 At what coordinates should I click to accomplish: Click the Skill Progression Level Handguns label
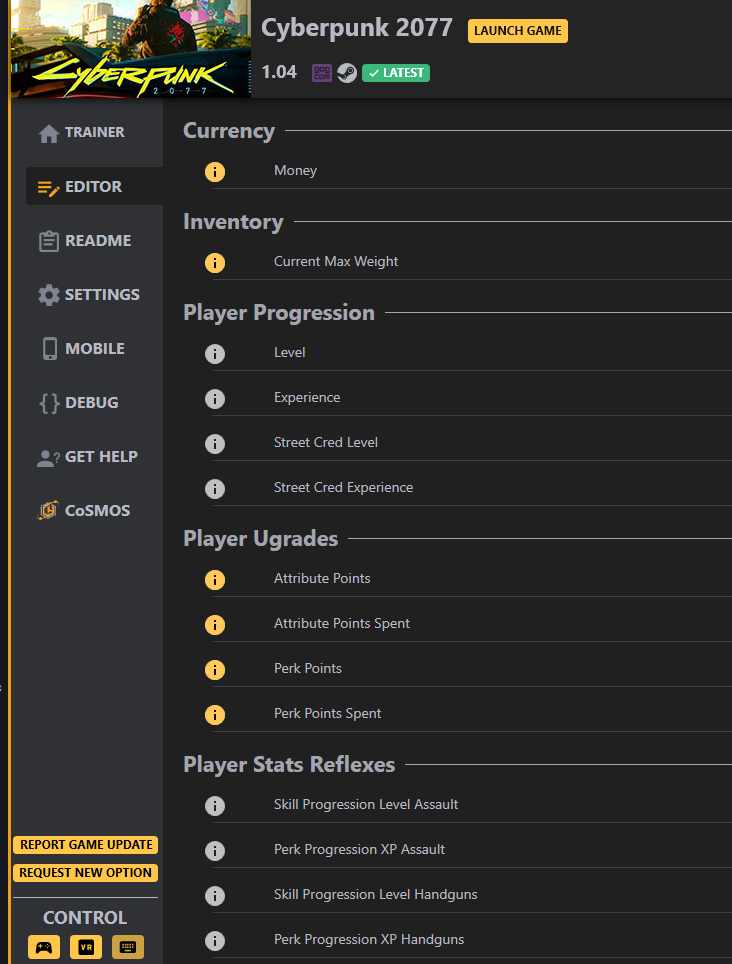point(376,895)
